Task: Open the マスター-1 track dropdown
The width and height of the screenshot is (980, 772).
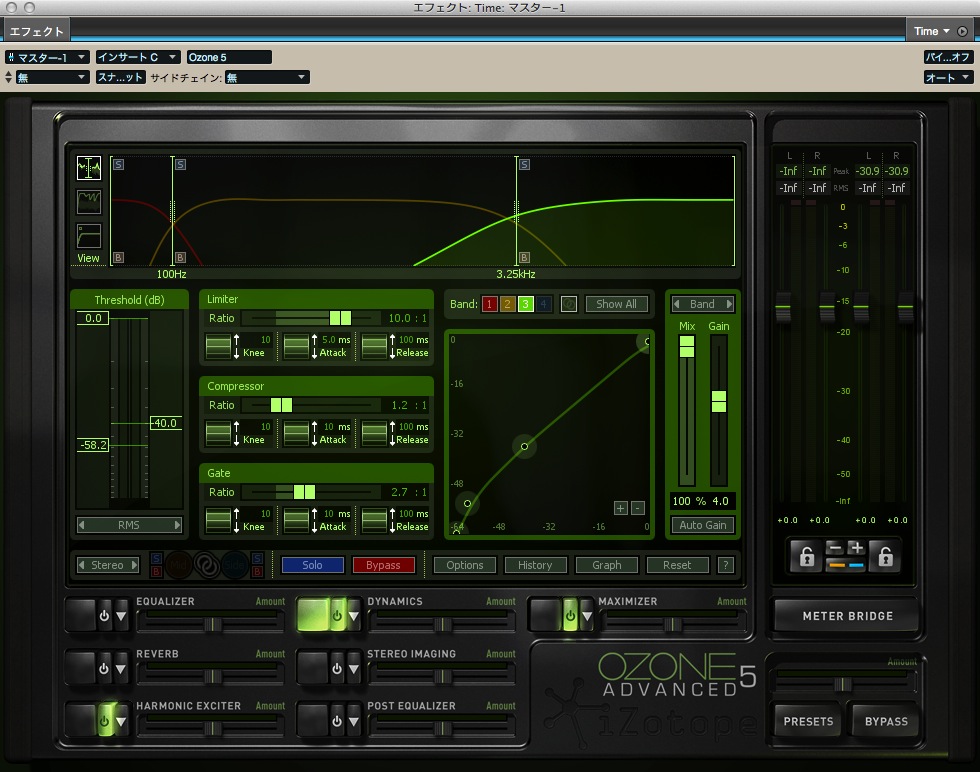Action: point(48,57)
